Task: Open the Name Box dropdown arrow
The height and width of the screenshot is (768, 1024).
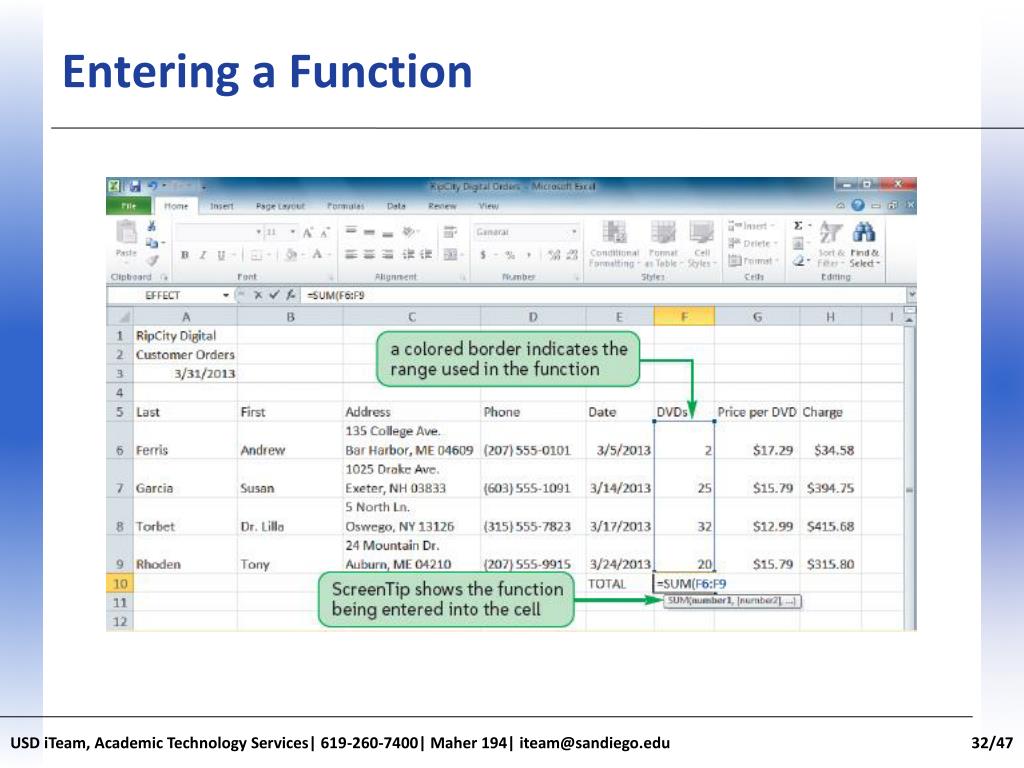Action: point(226,295)
